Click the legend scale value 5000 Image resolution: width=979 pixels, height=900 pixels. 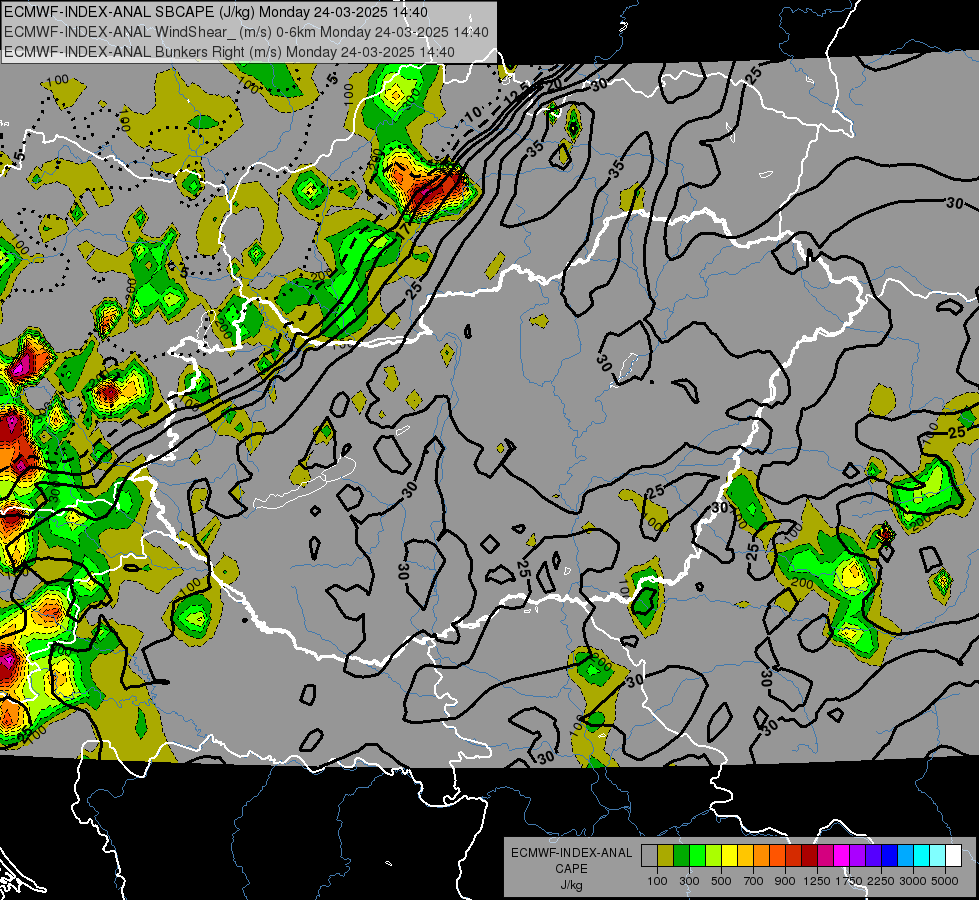[945, 881]
